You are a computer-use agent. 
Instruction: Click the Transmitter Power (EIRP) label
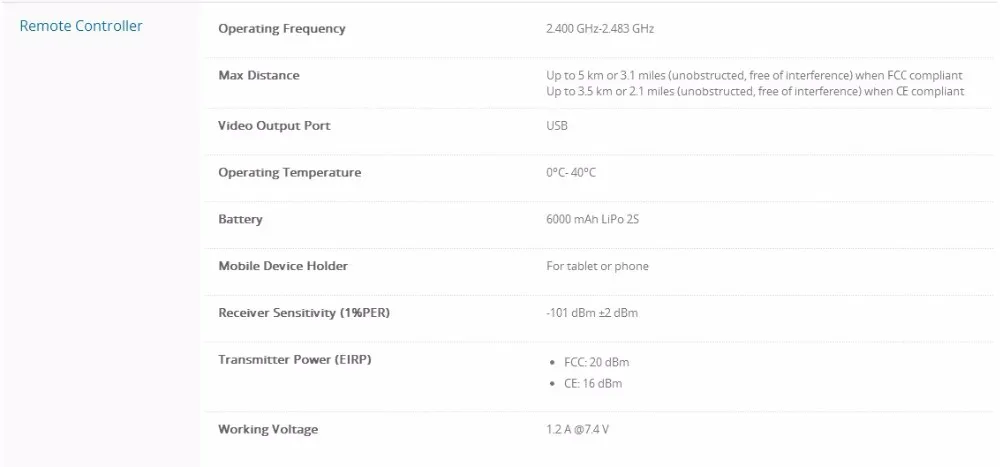pos(294,359)
